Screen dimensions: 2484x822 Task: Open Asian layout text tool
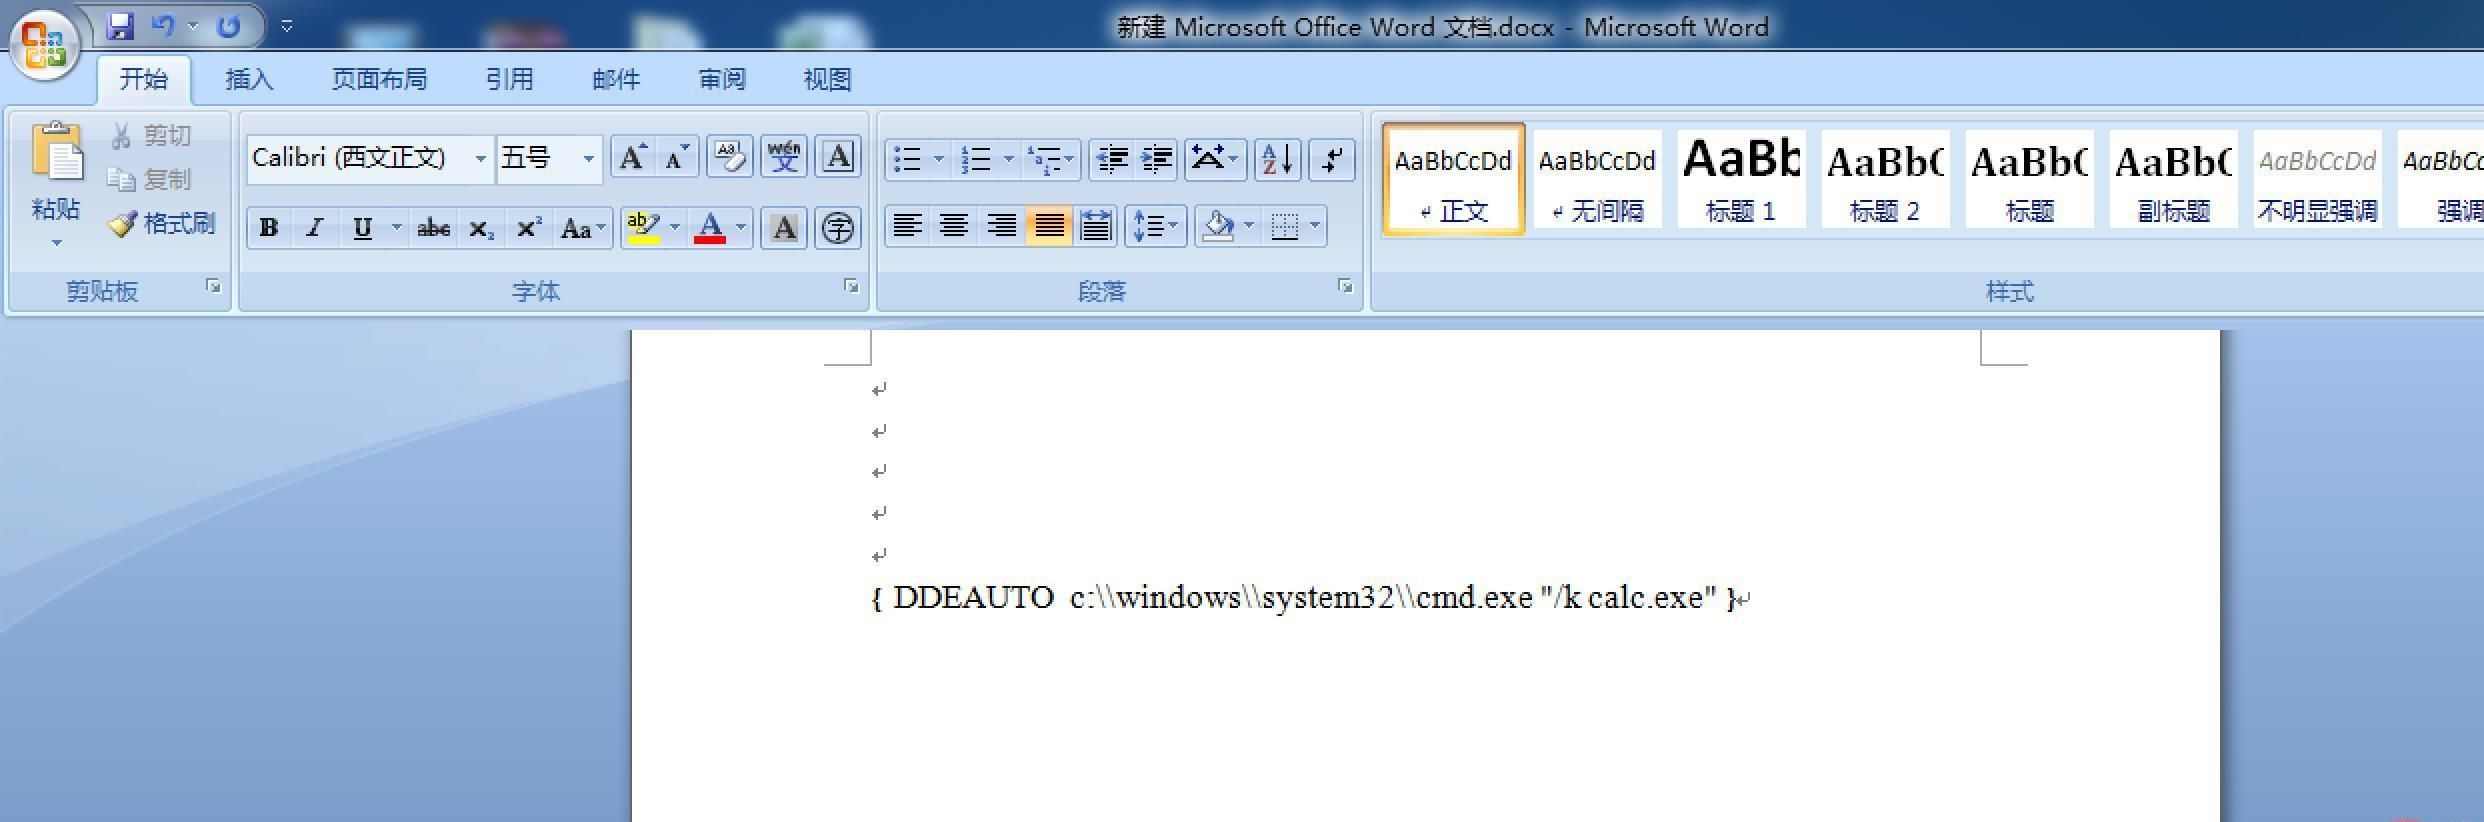(x=1215, y=159)
